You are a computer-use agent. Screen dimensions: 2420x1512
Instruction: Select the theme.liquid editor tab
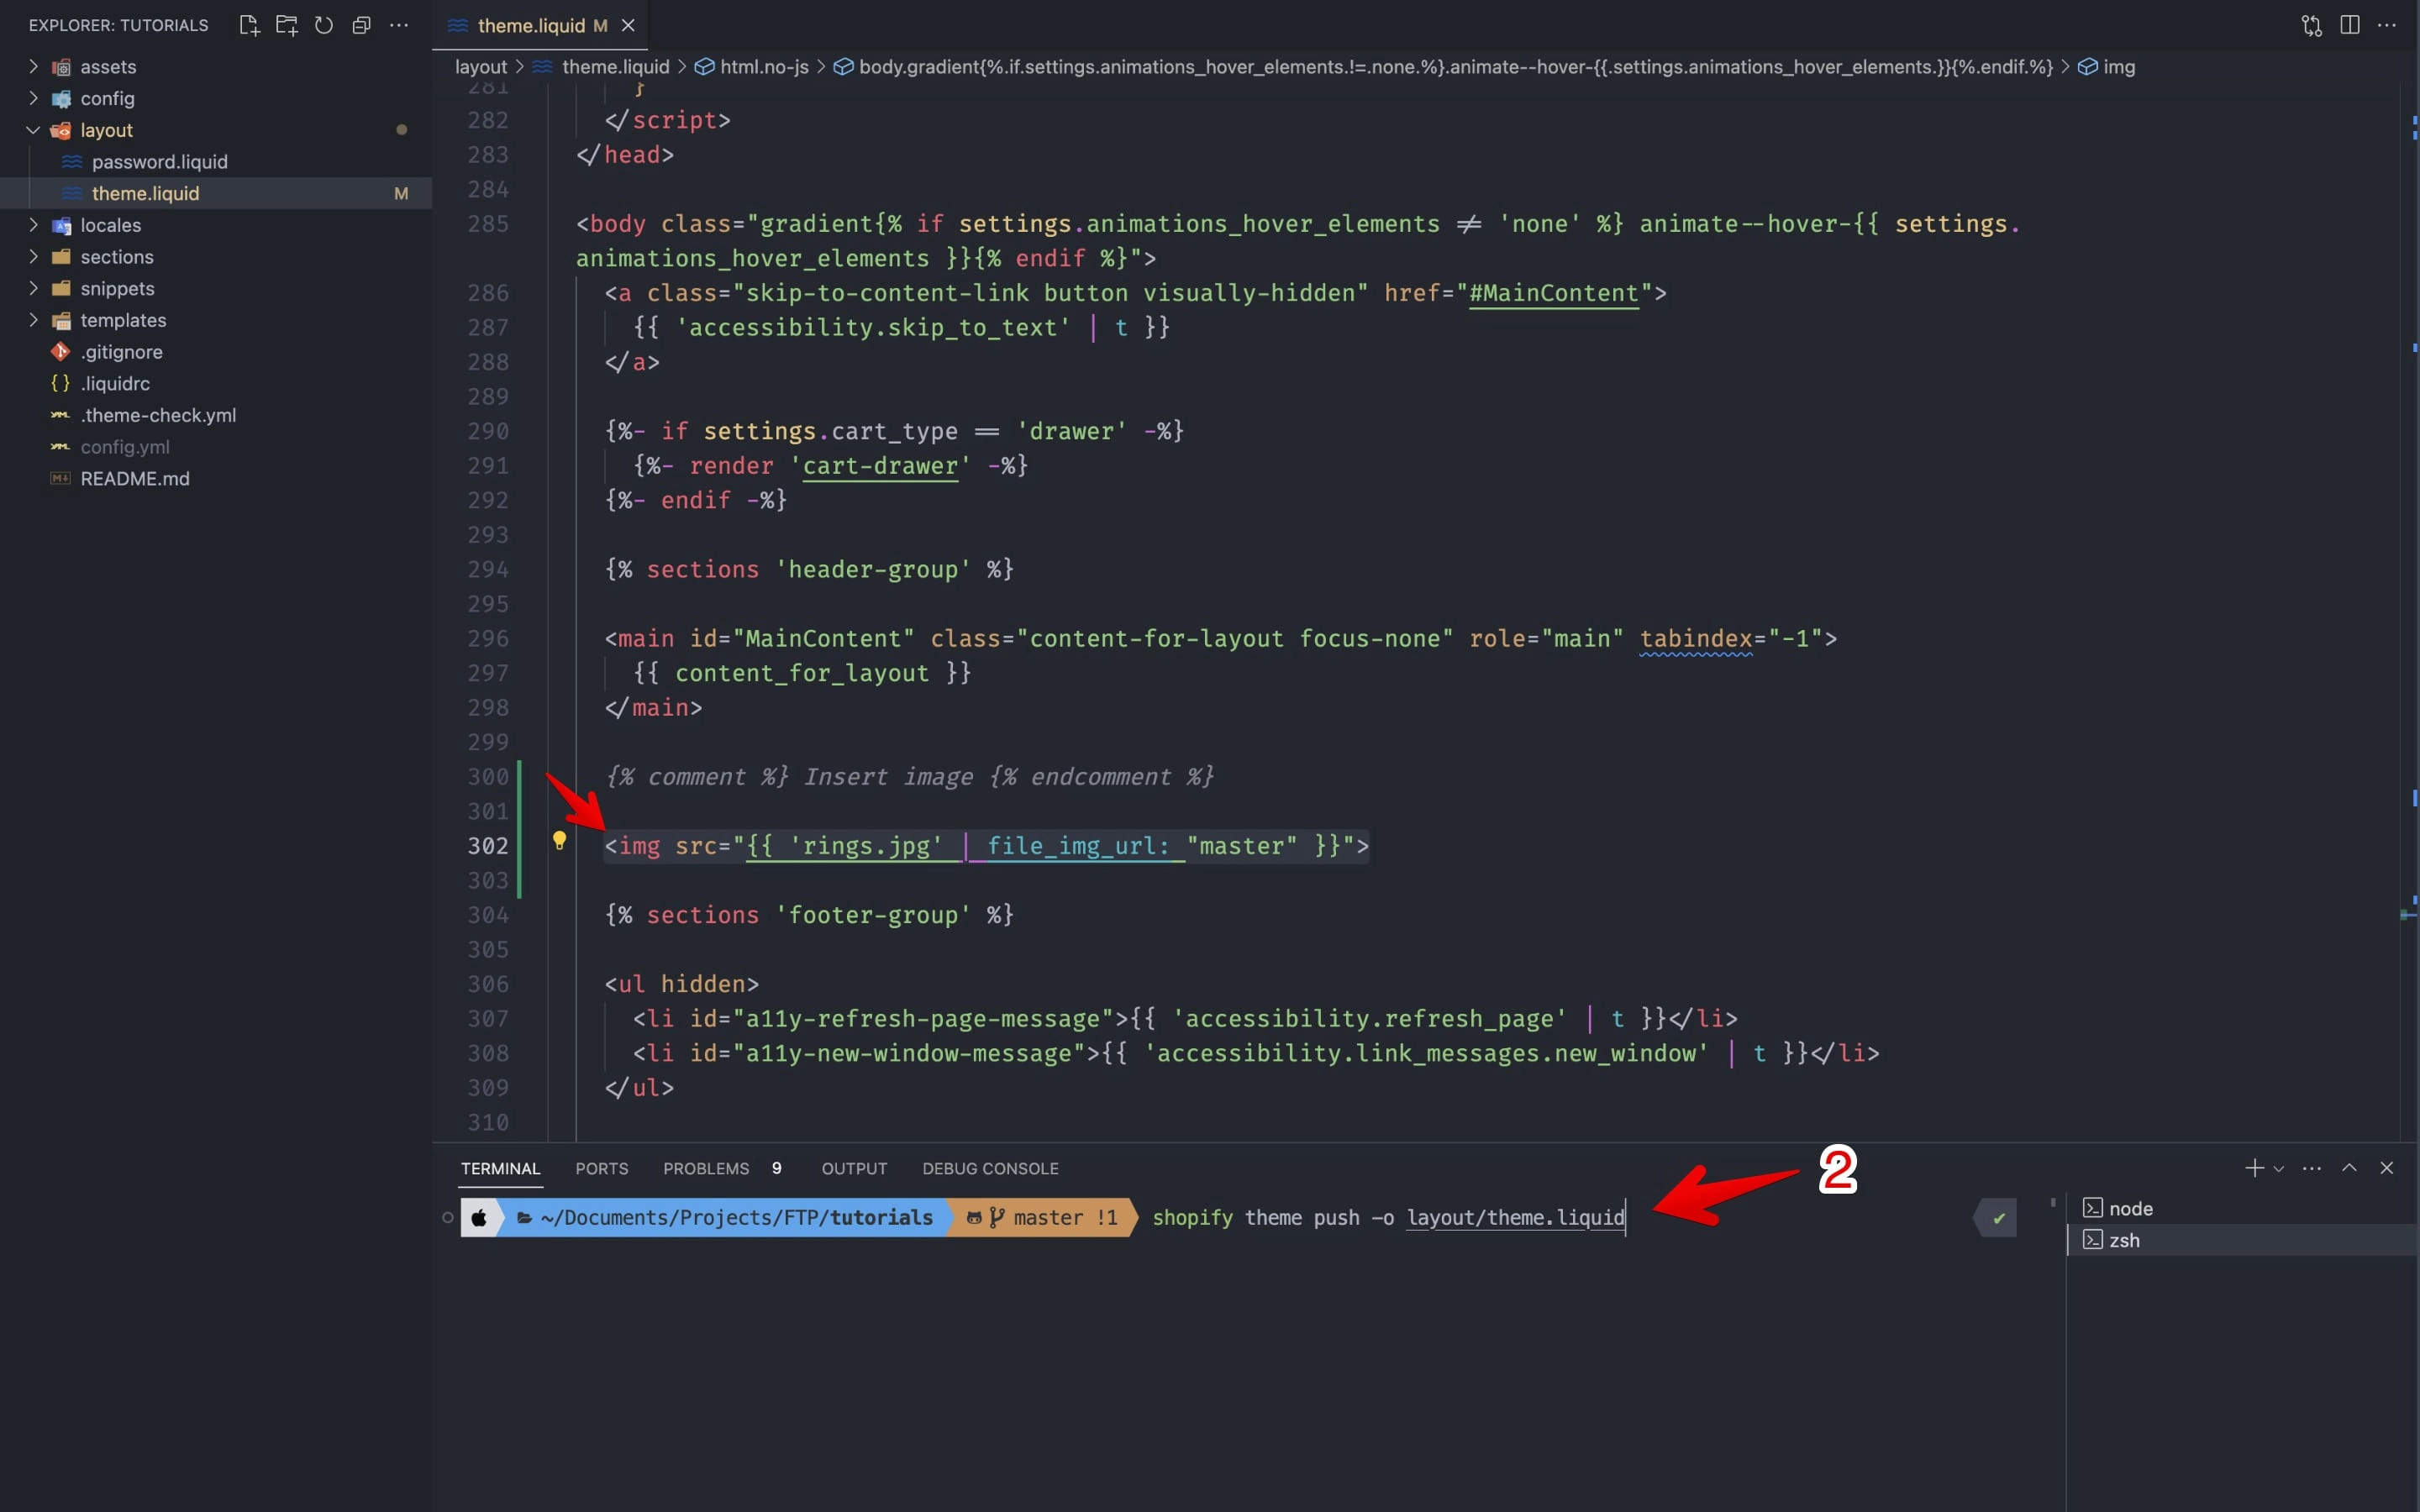coord(540,25)
